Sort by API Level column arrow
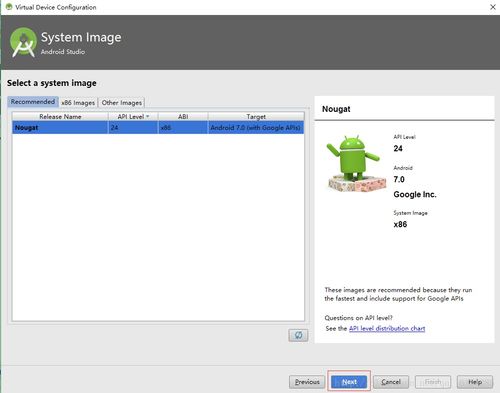Viewport: 500px width, 393px height. pos(148,116)
